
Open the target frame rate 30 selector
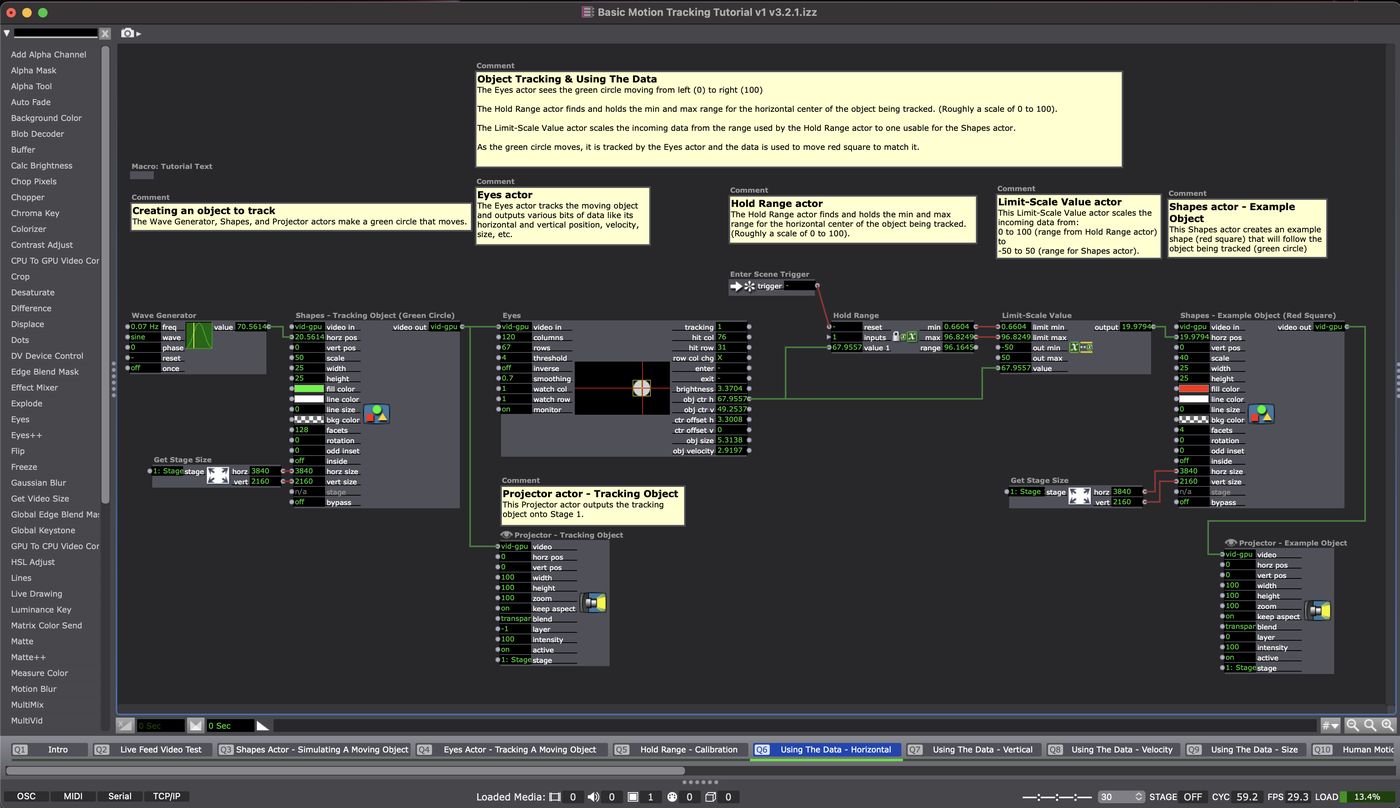[x=1120, y=797]
